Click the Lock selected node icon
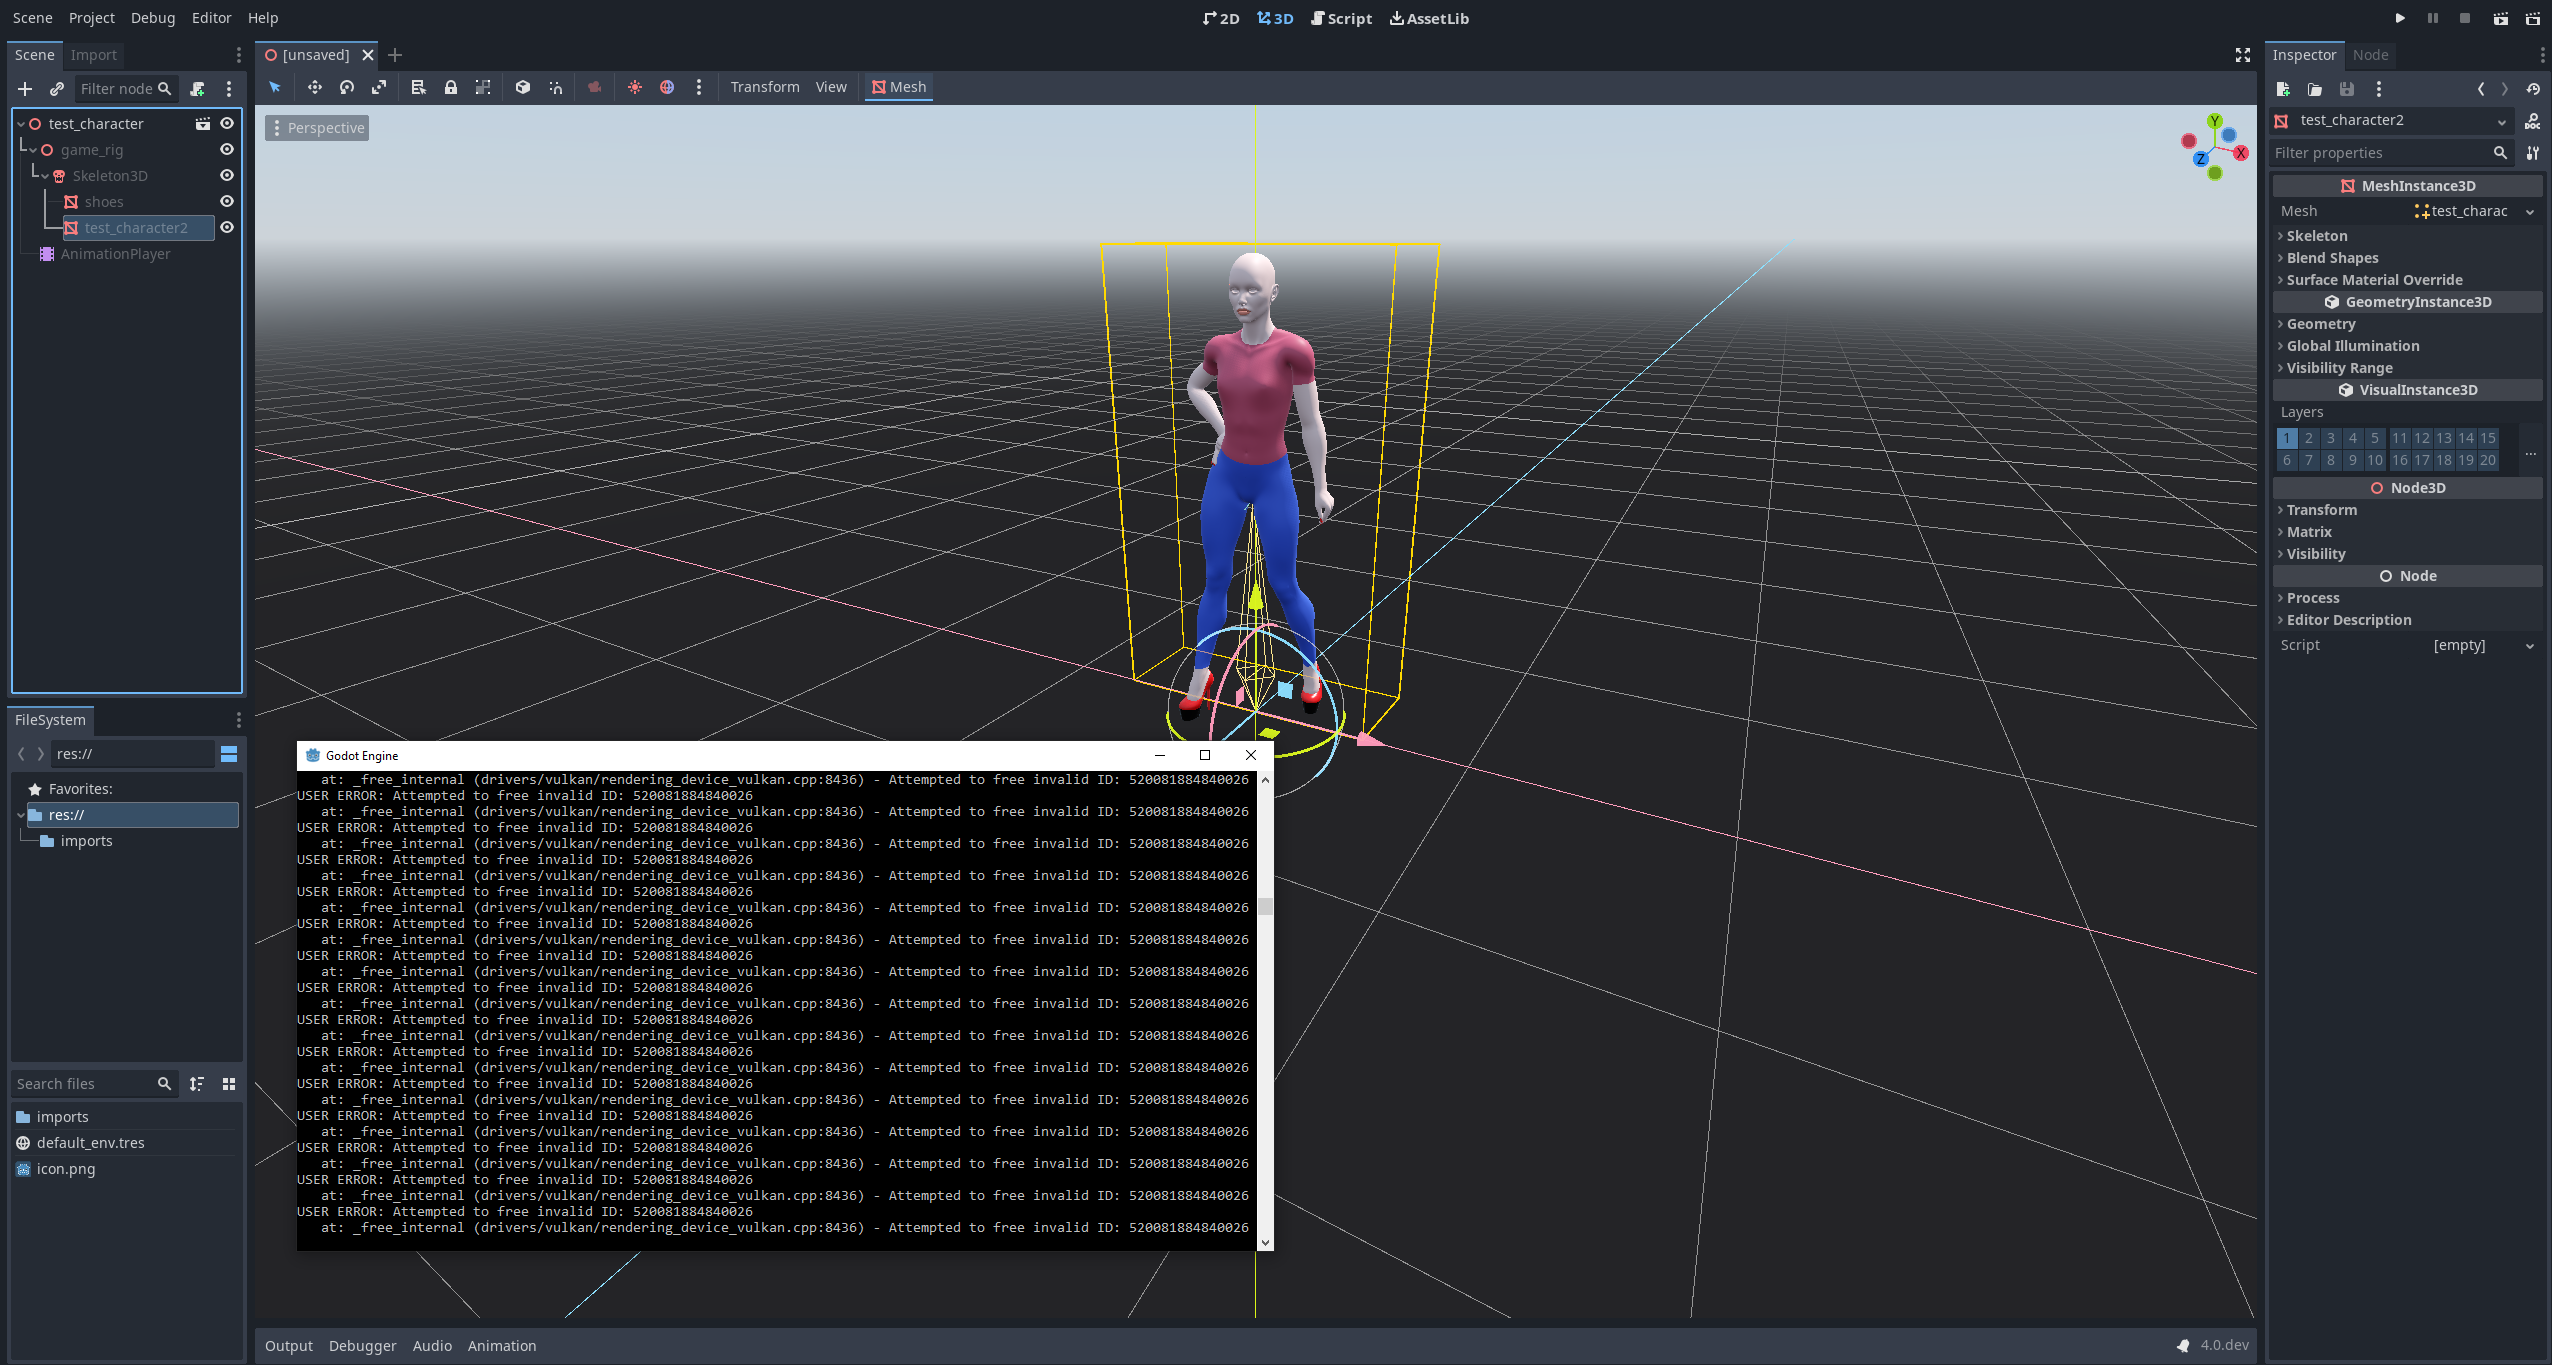 pyautogui.click(x=451, y=88)
